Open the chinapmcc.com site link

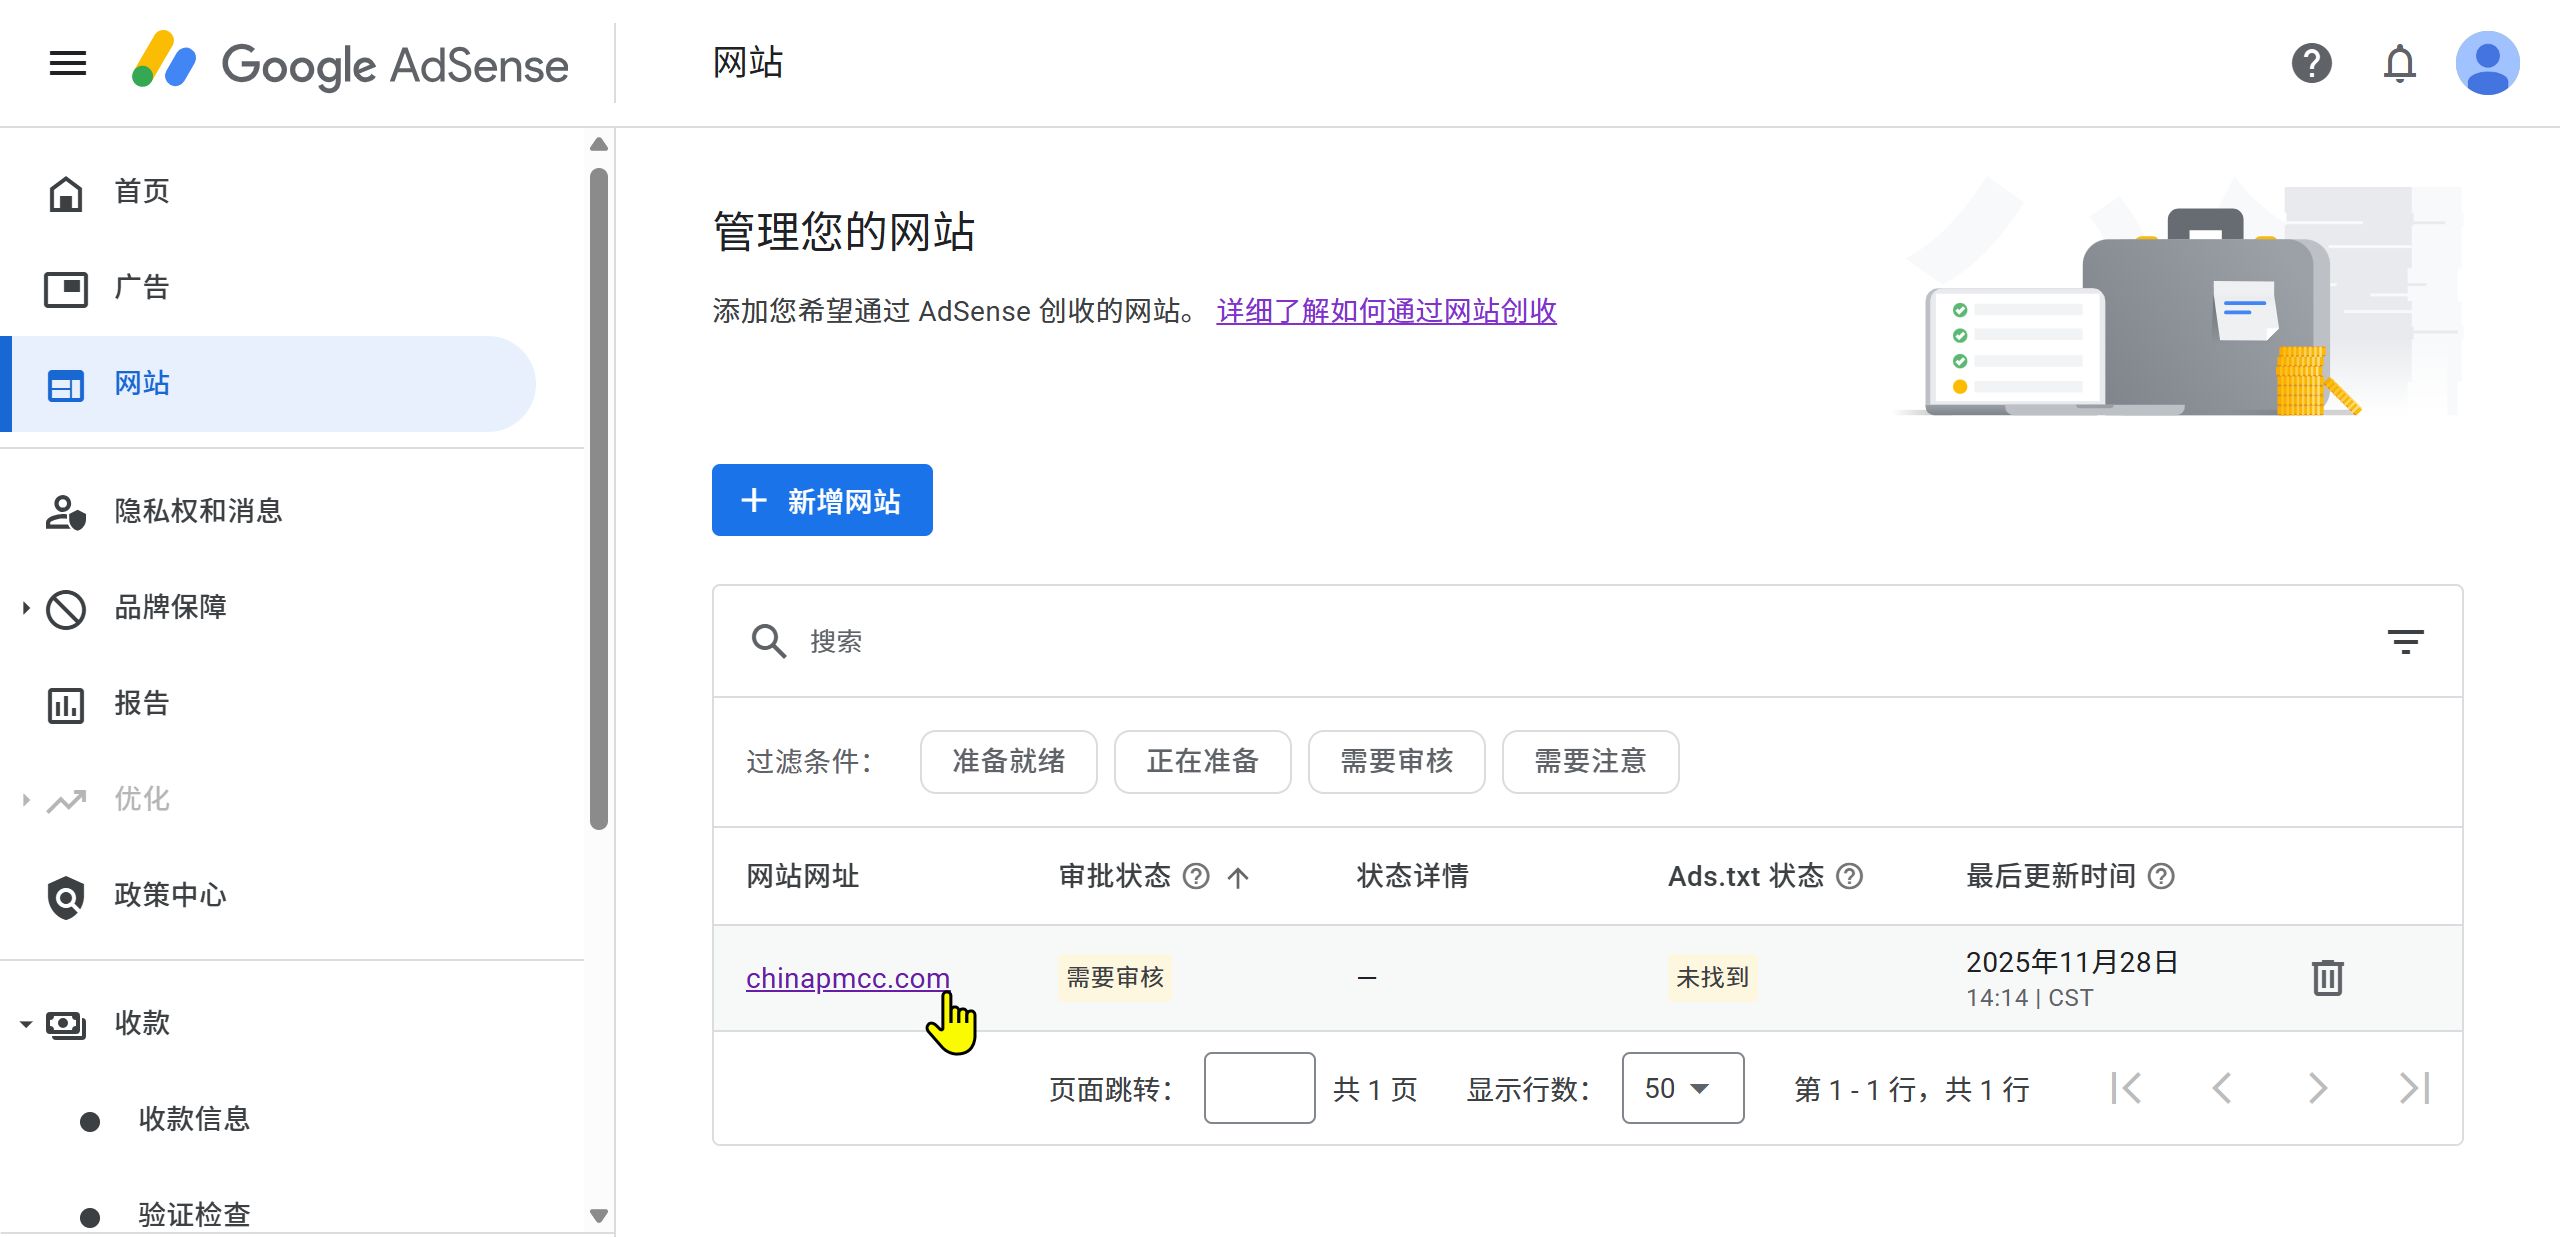847,978
